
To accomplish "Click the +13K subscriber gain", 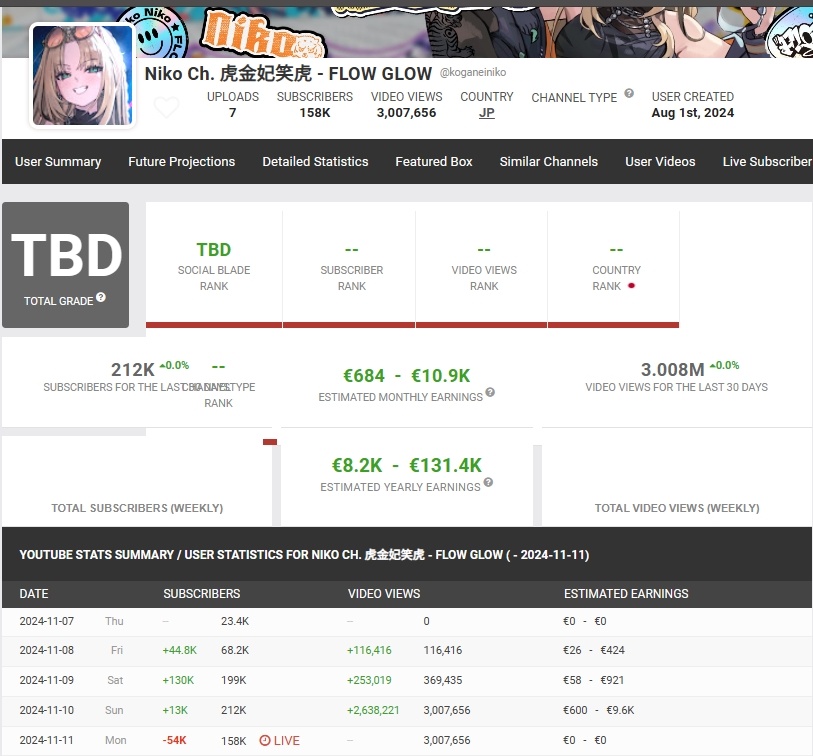I will pyautogui.click(x=175, y=710).
